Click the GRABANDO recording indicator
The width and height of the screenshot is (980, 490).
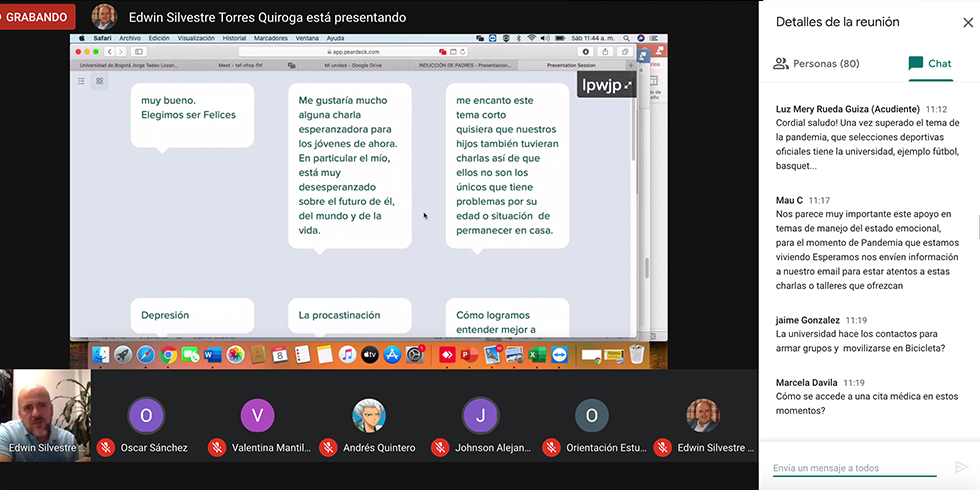click(x=37, y=17)
